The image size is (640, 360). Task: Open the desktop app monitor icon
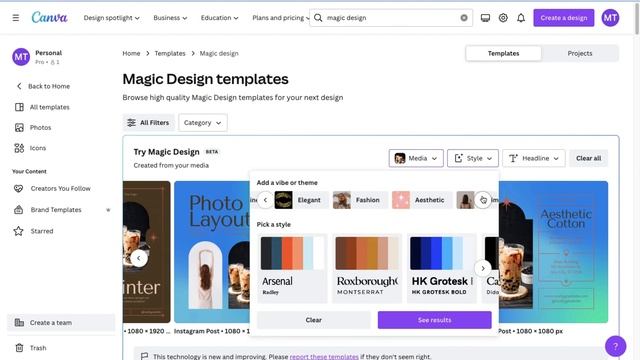click(x=485, y=18)
